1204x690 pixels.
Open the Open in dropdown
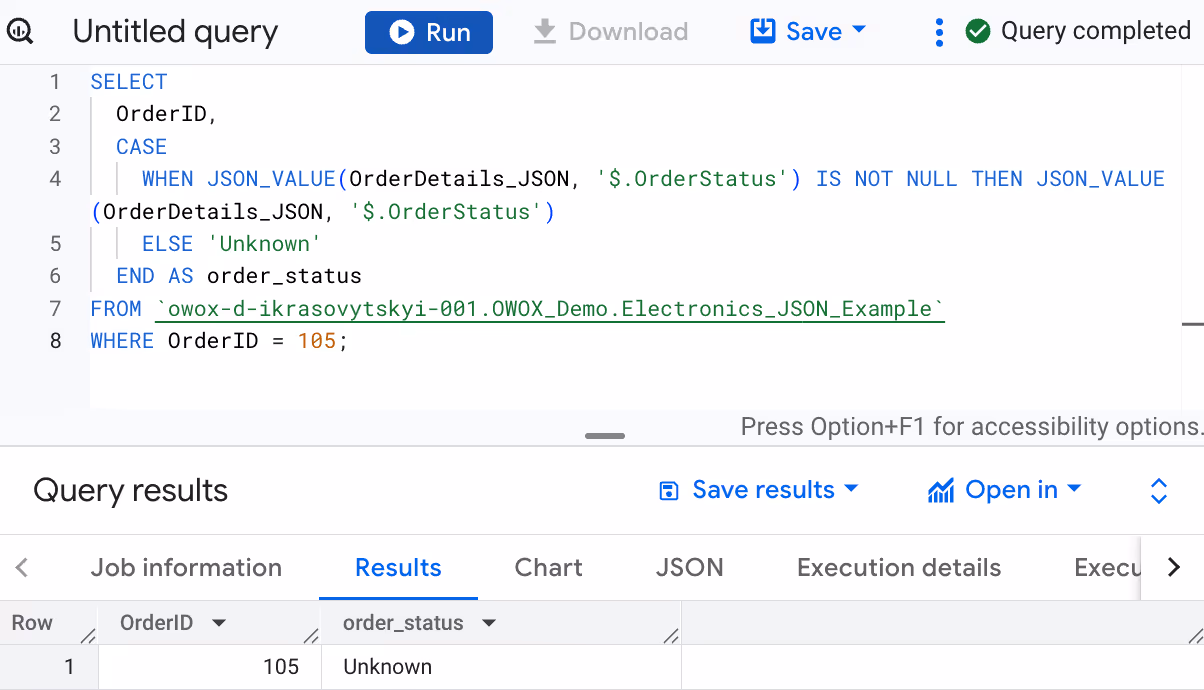pos(1005,490)
